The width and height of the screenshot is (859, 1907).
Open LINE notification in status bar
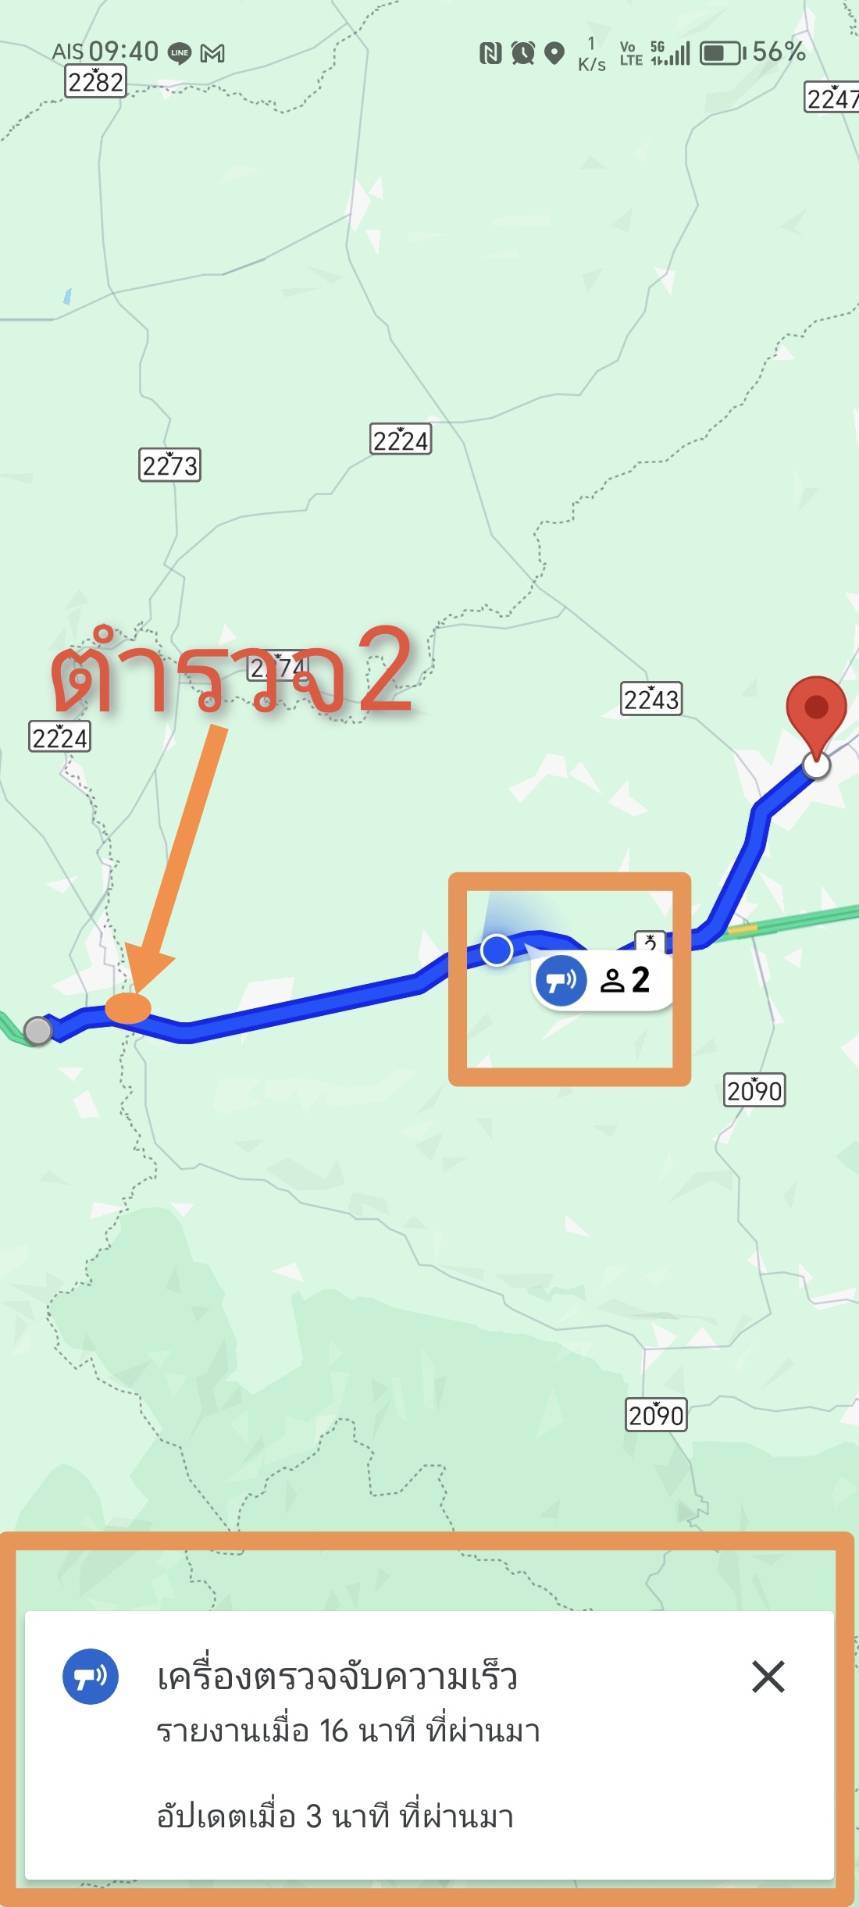point(180,53)
